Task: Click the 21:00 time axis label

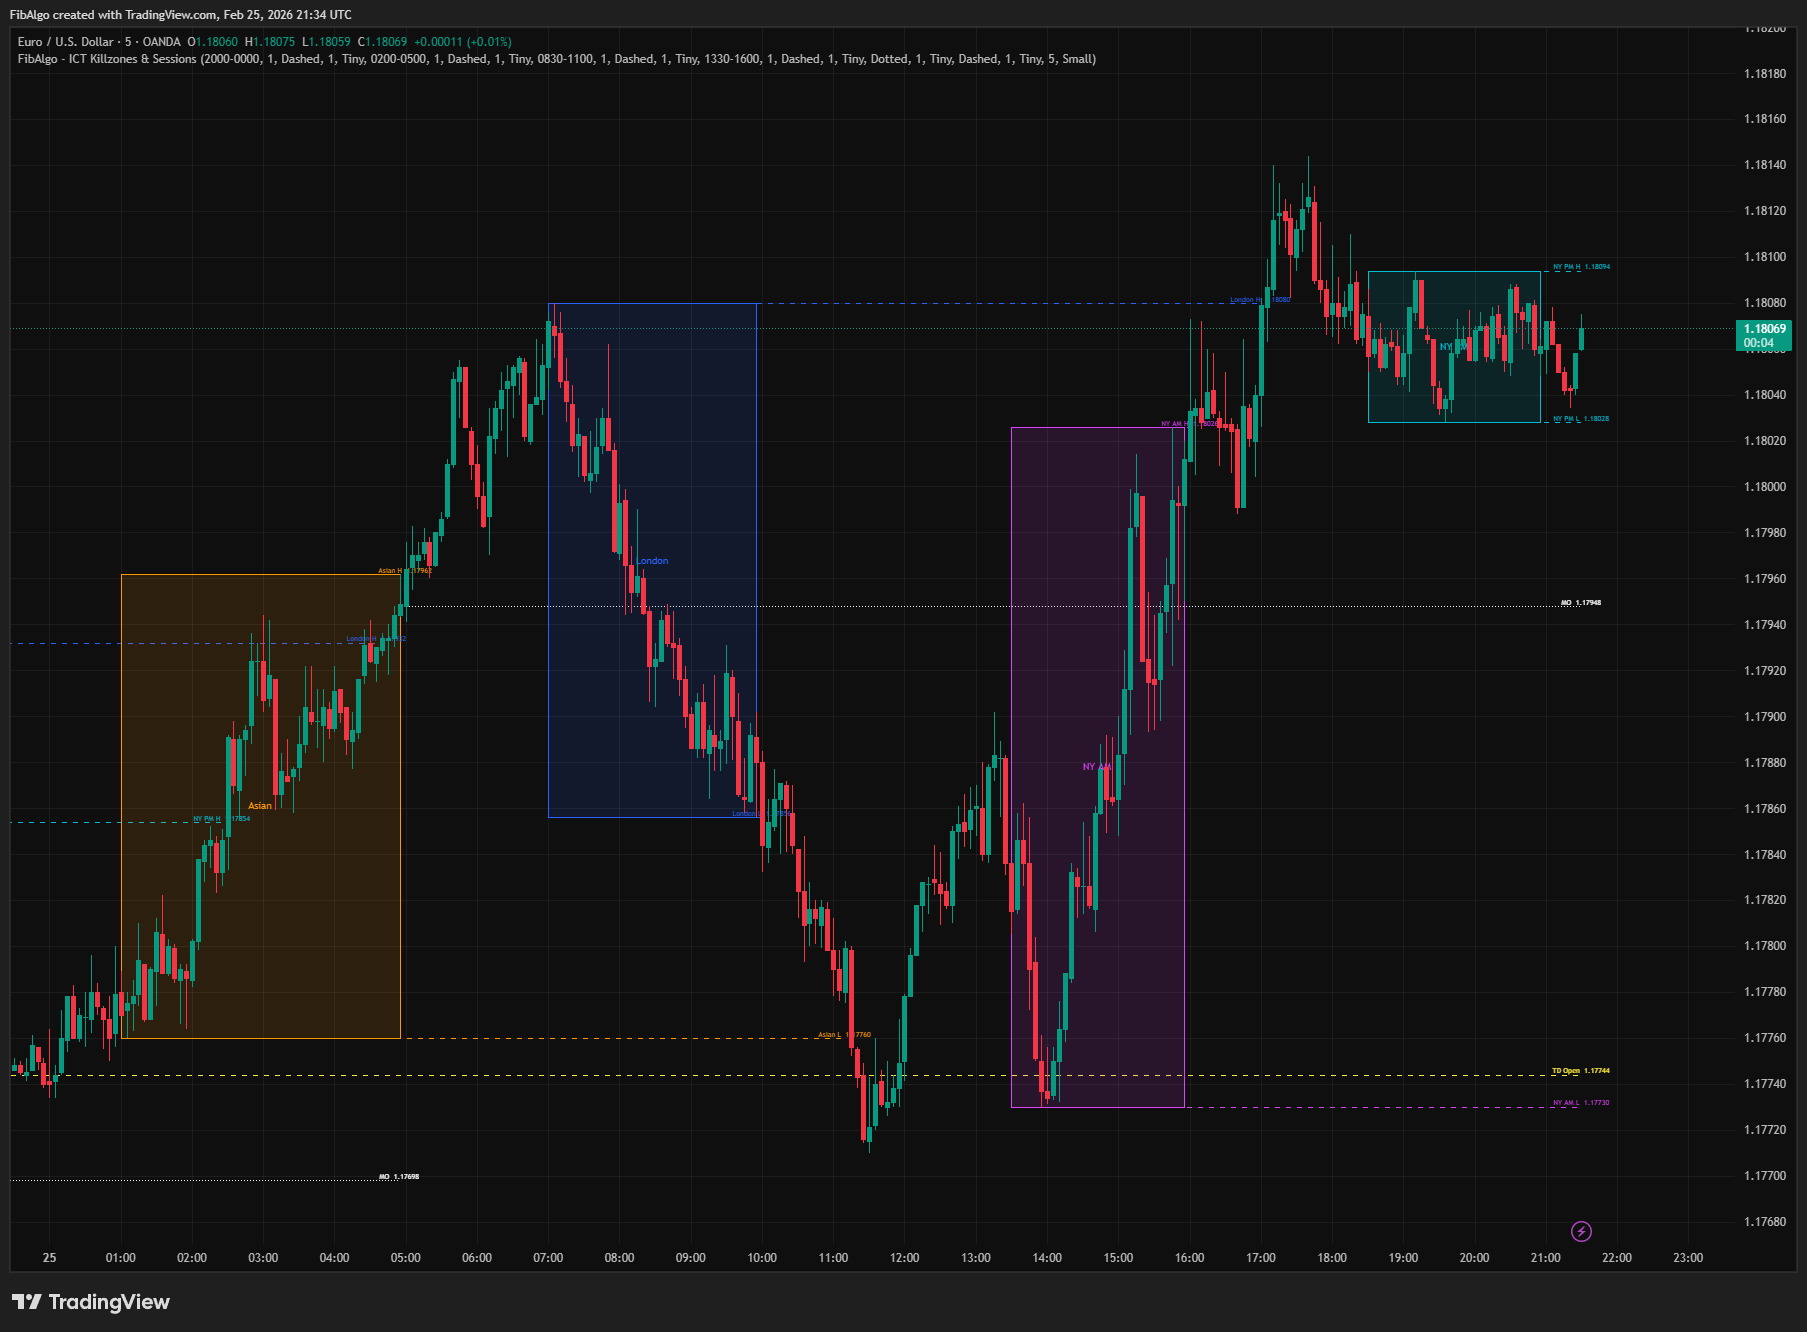Action: click(x=1546, y=1258)
